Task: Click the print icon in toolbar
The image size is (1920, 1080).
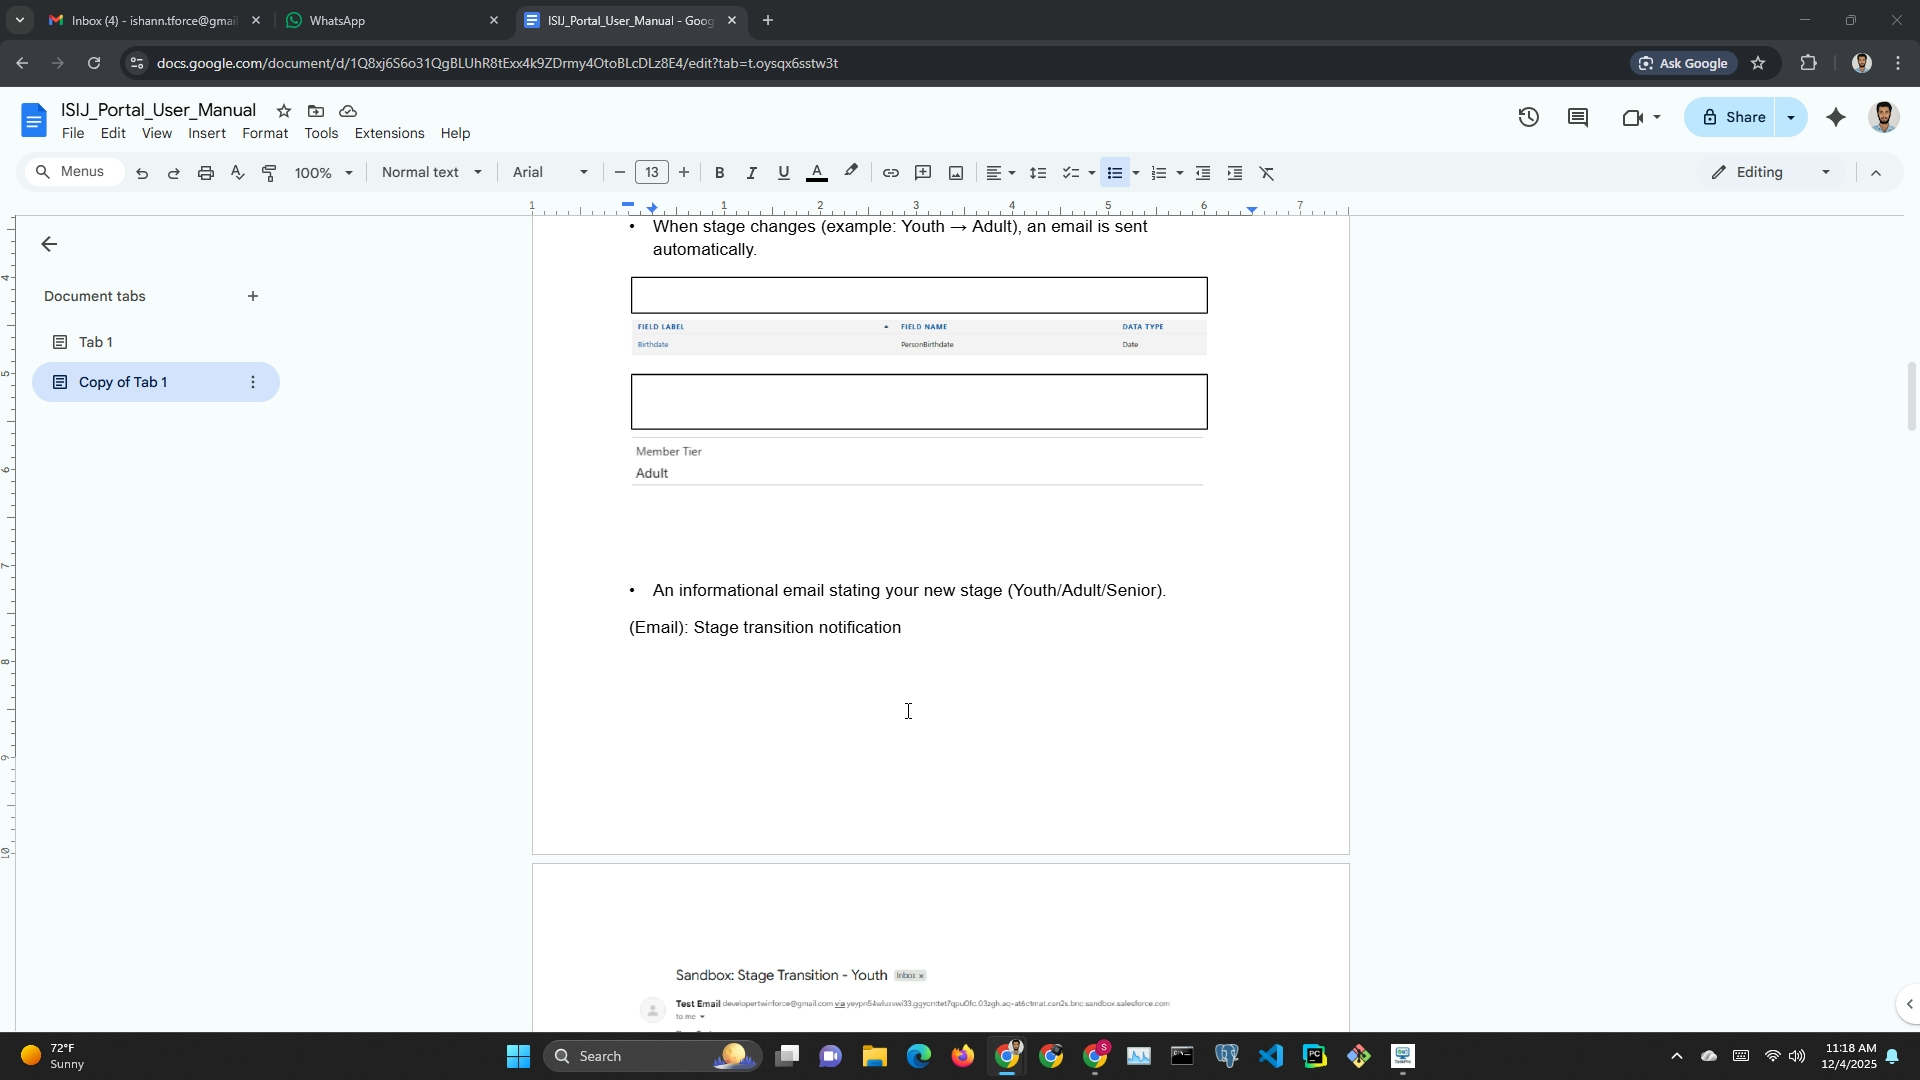Action: [x=206, y=173]
